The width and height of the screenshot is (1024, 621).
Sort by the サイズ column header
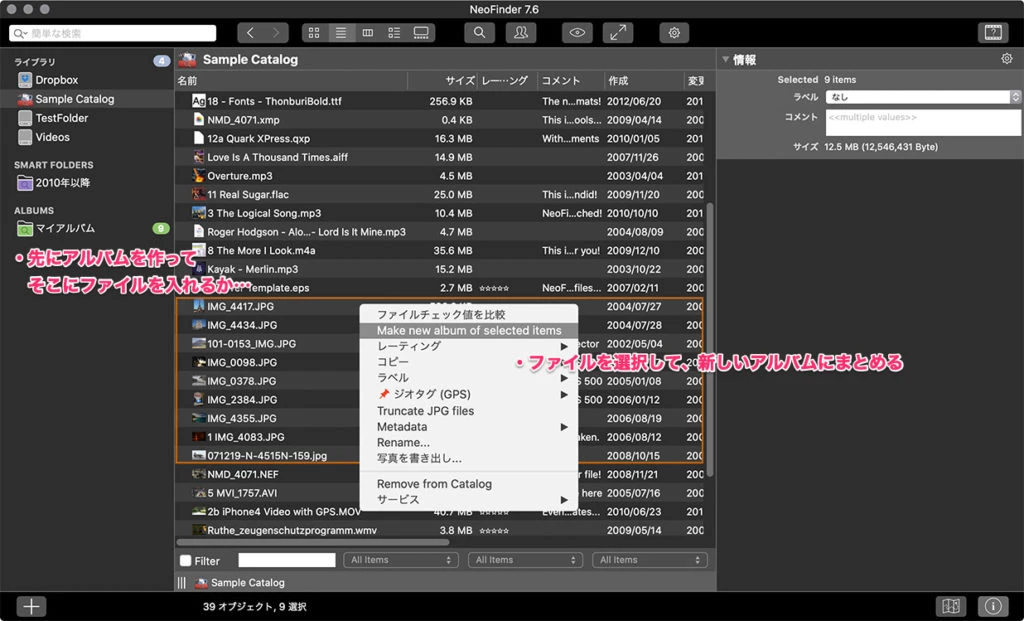click(443, 81)
